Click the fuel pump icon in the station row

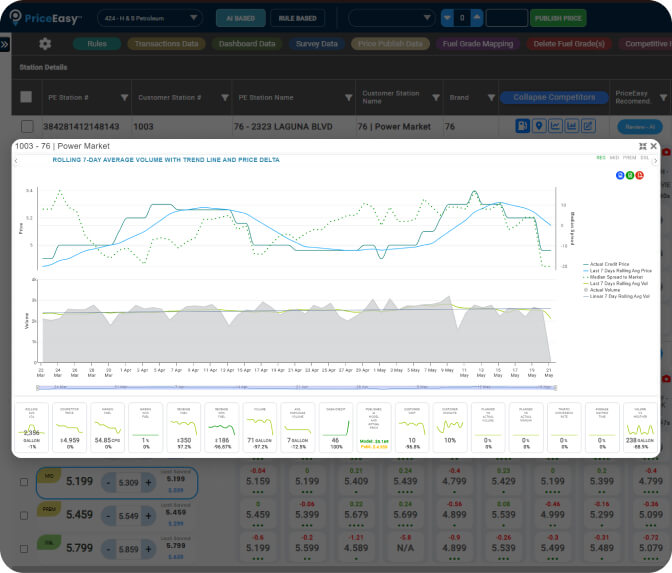[522, 126]
